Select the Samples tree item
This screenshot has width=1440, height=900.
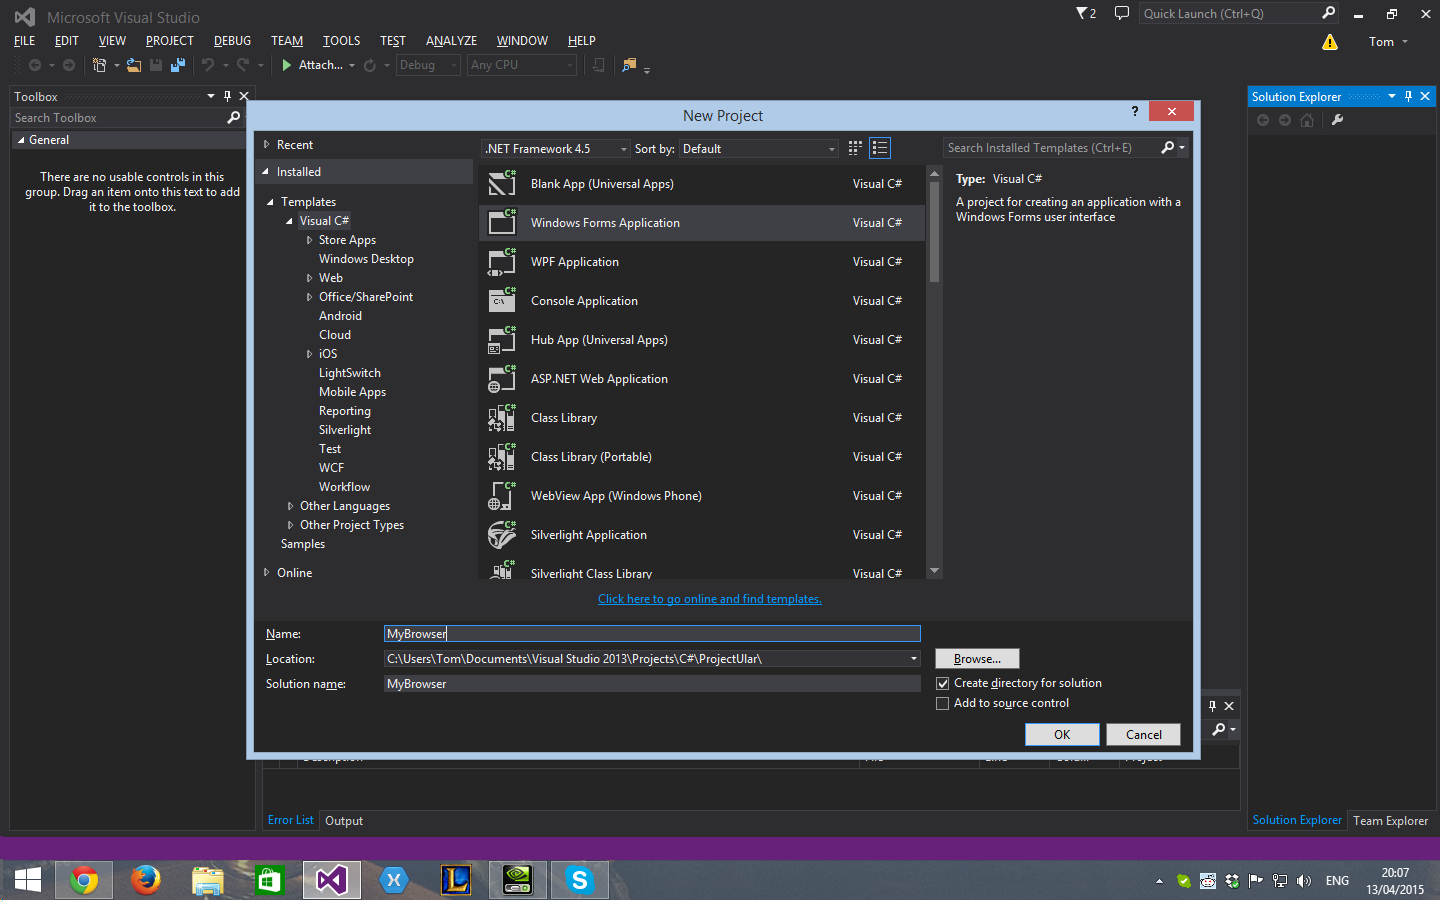coord(303,544)
